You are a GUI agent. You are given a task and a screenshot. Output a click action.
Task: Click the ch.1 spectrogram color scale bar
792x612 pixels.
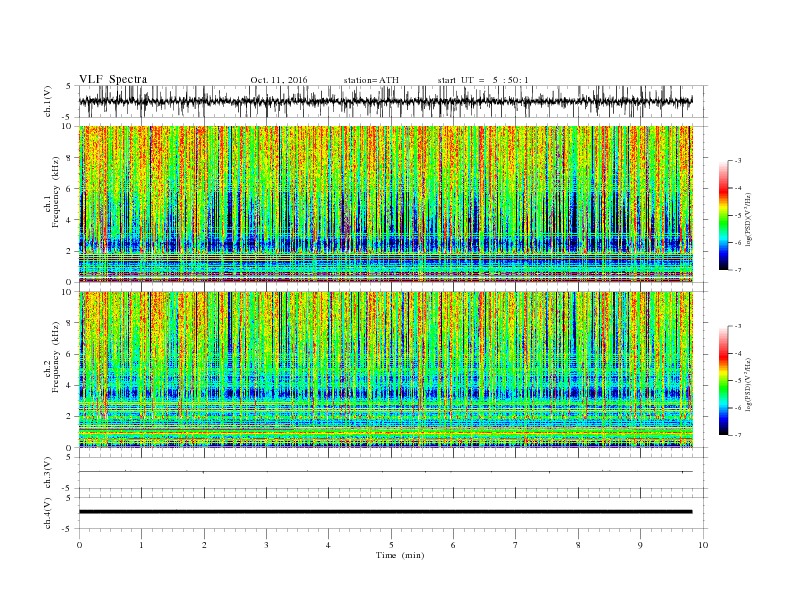723,215
